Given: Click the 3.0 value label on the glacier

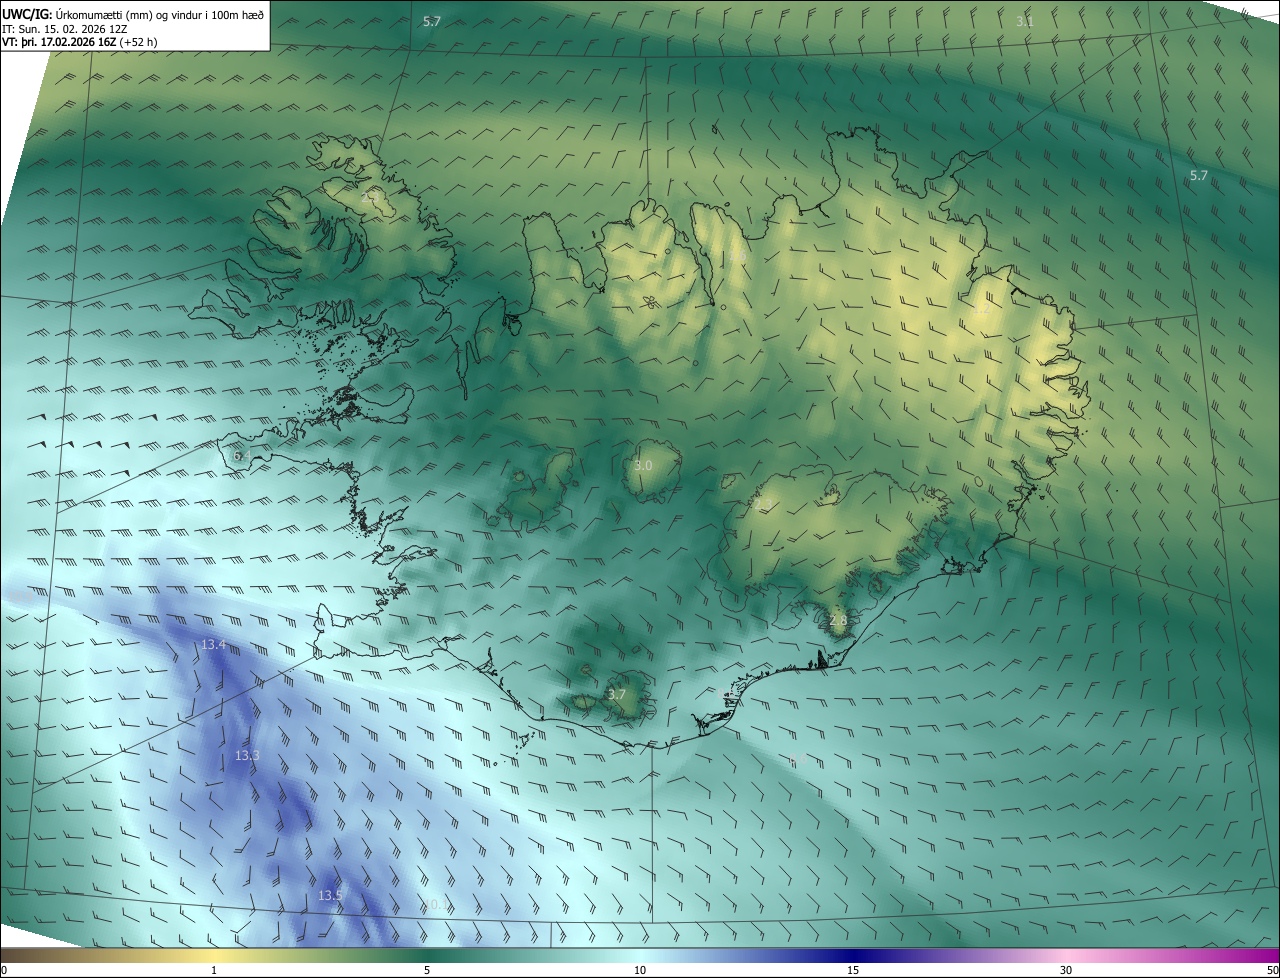Looking at the screenshot, I should pyautogui.click(x=643, y=466).
